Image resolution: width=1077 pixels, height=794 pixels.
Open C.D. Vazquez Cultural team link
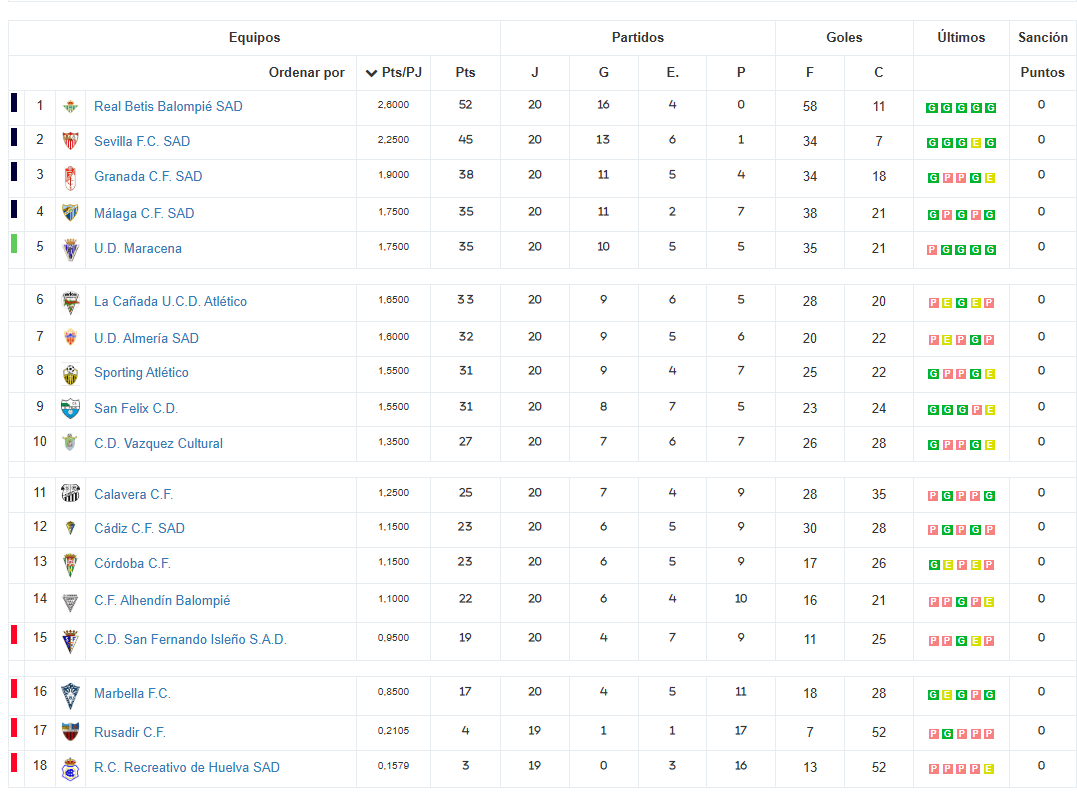pos(159,444)
